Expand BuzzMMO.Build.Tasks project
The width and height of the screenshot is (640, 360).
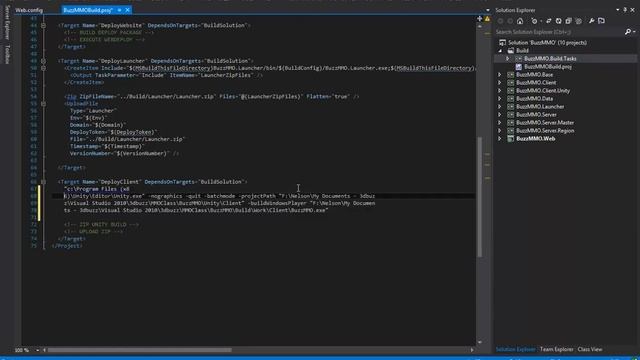tap(508, 59)
